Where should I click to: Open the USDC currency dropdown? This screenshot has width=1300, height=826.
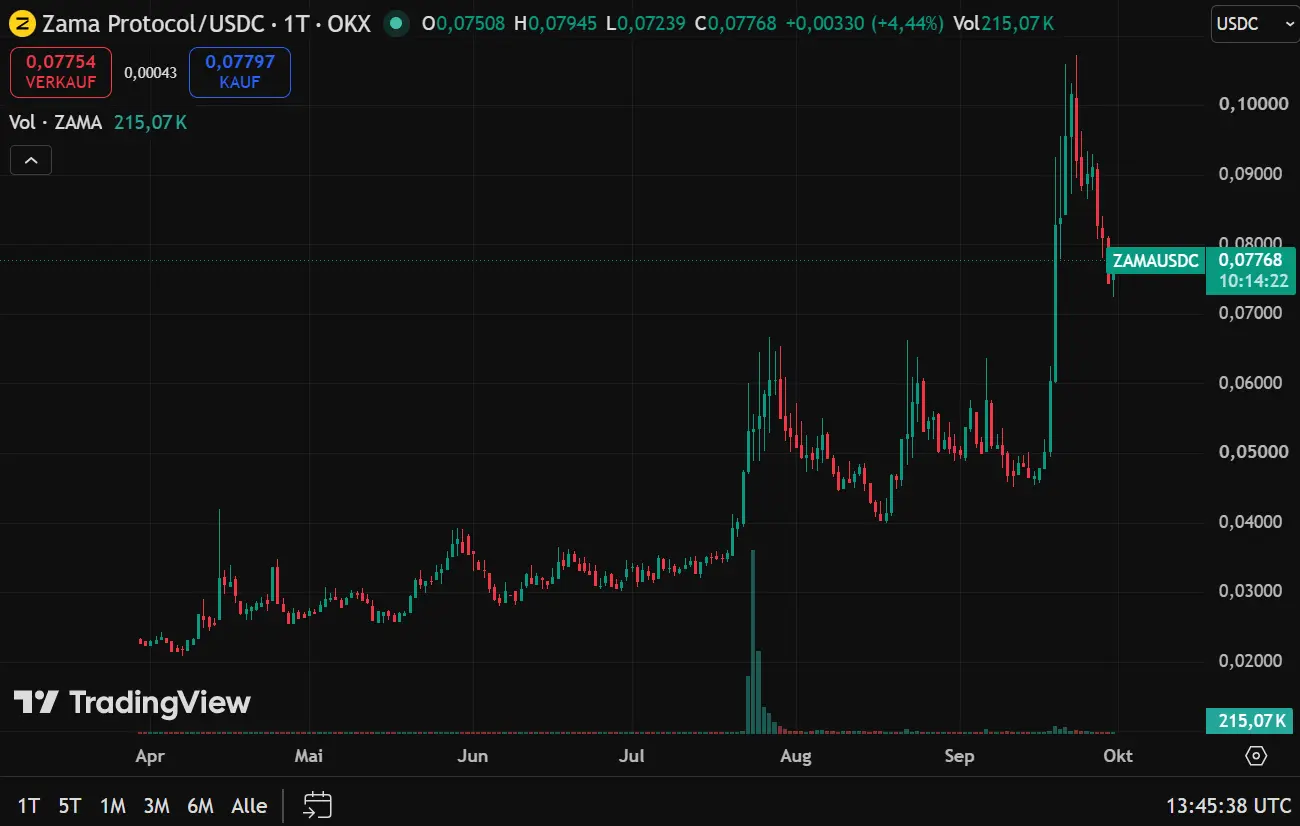pos(1255,24)
